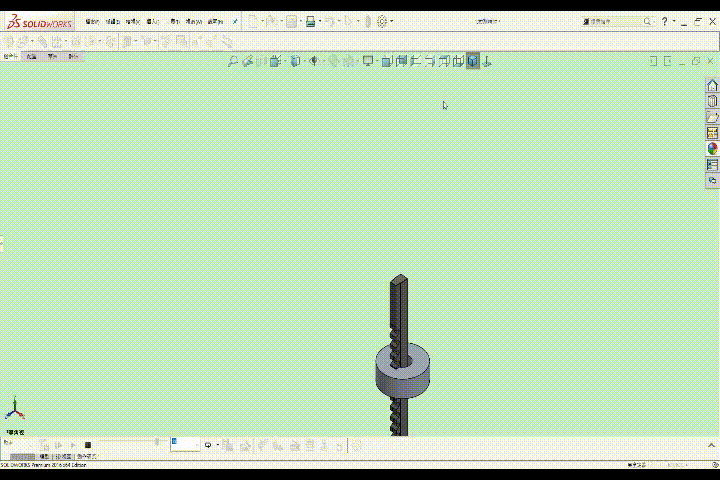Click the Zoom to Fit magnifier icon
The width and height of the screenshot is (720, 480).
click(x=233, y=61)
